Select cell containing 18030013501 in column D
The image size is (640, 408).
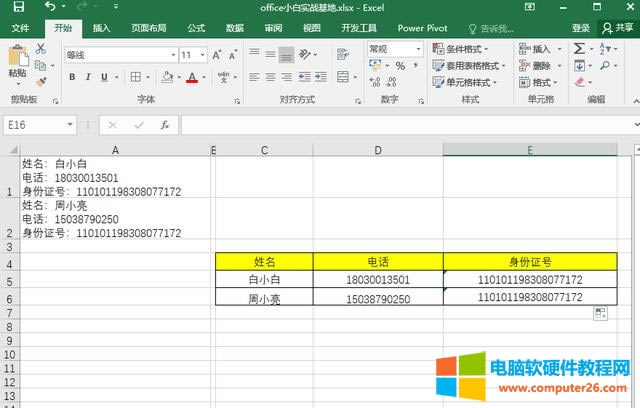tap(378, 280)
